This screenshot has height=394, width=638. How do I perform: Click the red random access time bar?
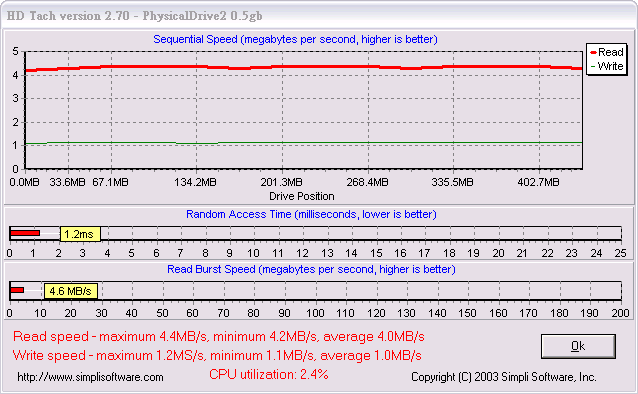click(x=25, y=233)
